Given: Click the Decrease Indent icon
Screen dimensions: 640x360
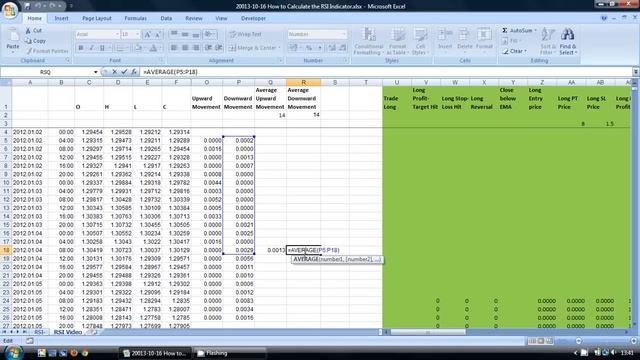Looking at the screenshot, I should (x=209, y=48).
